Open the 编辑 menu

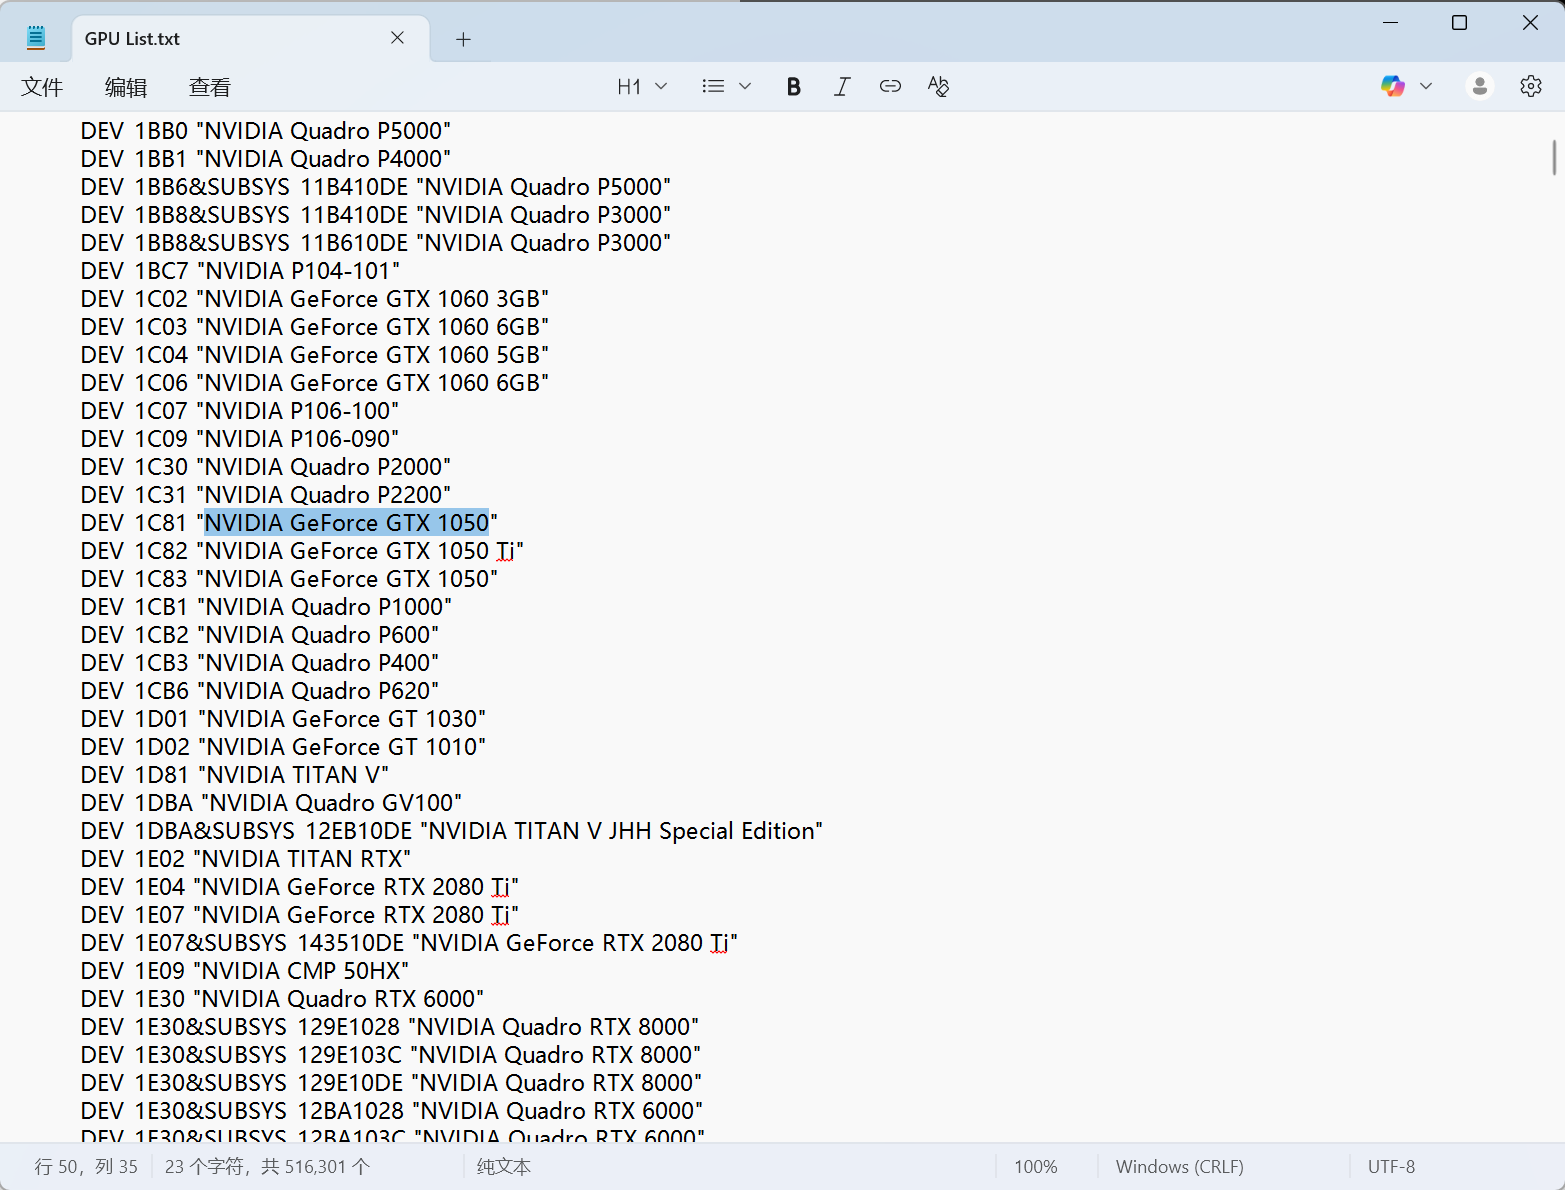coord(126,88)
